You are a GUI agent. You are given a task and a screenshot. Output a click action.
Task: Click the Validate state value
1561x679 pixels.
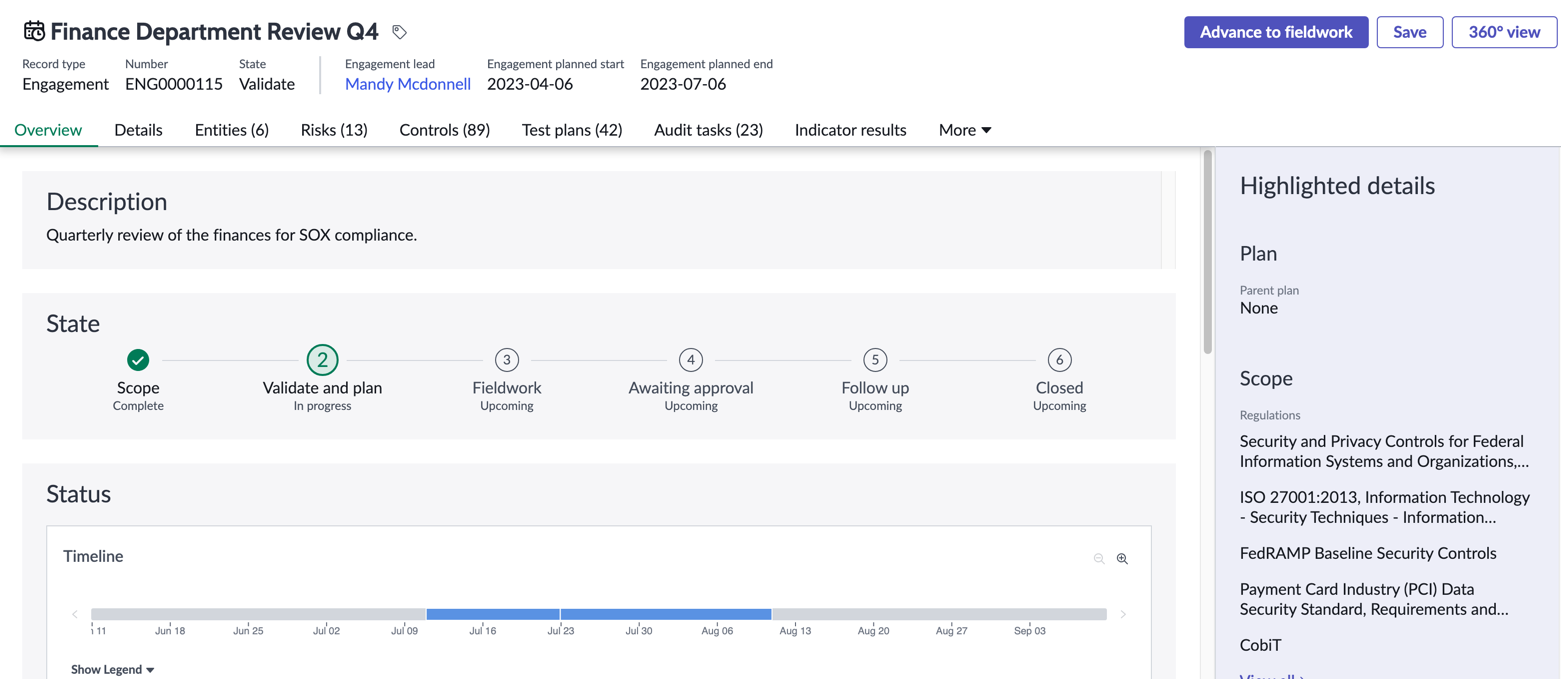point(267,84)
